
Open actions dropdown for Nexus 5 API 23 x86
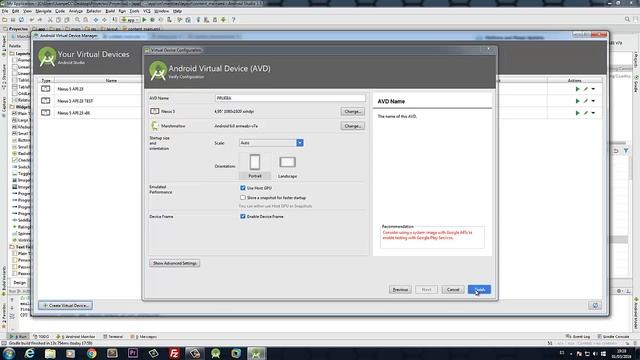pyautogui.click(x=593, y=113)
